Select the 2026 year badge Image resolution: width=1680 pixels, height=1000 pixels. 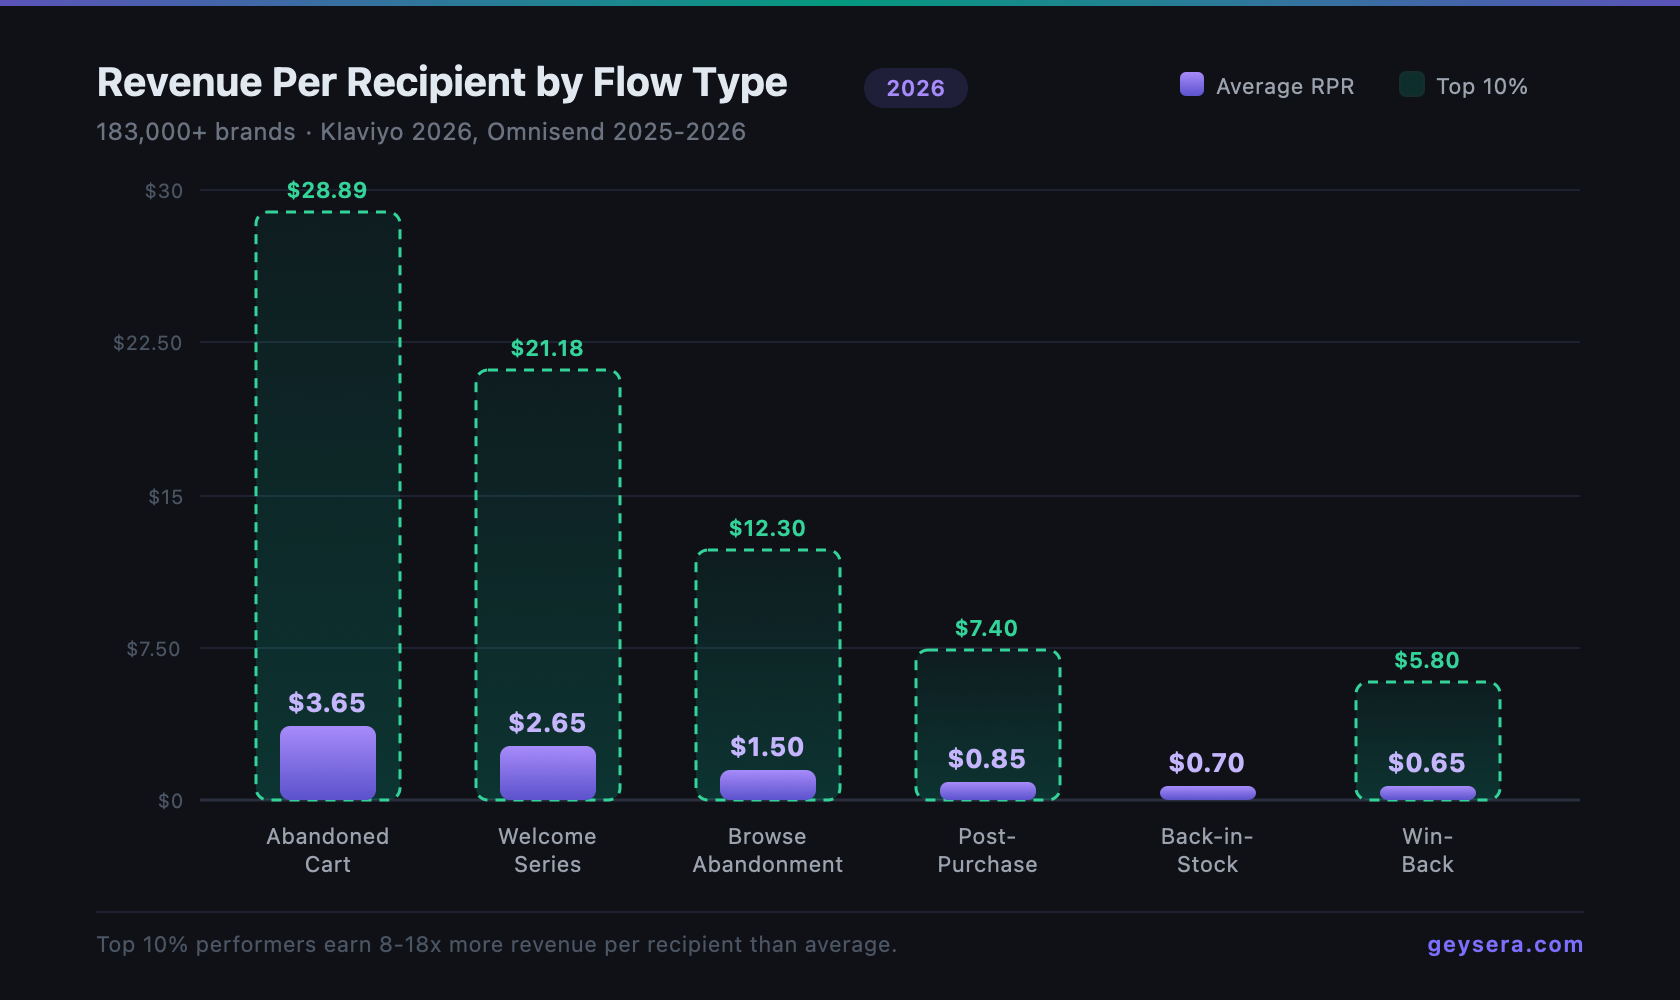(x=915, y=88)
